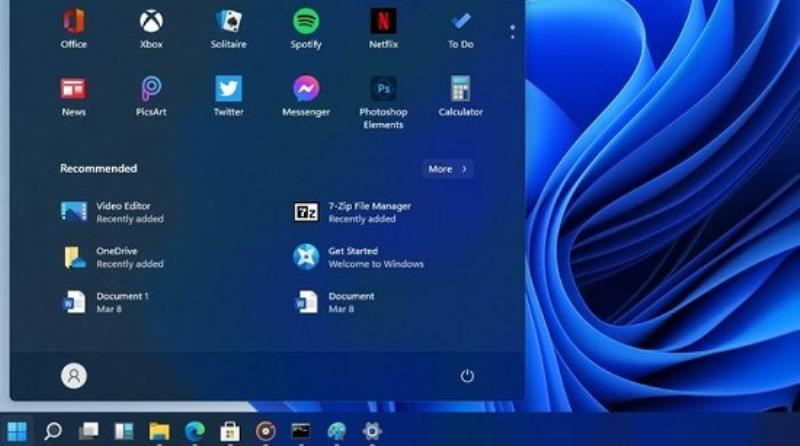
Task: Launch PicsArt
Action: click(151, 97)
